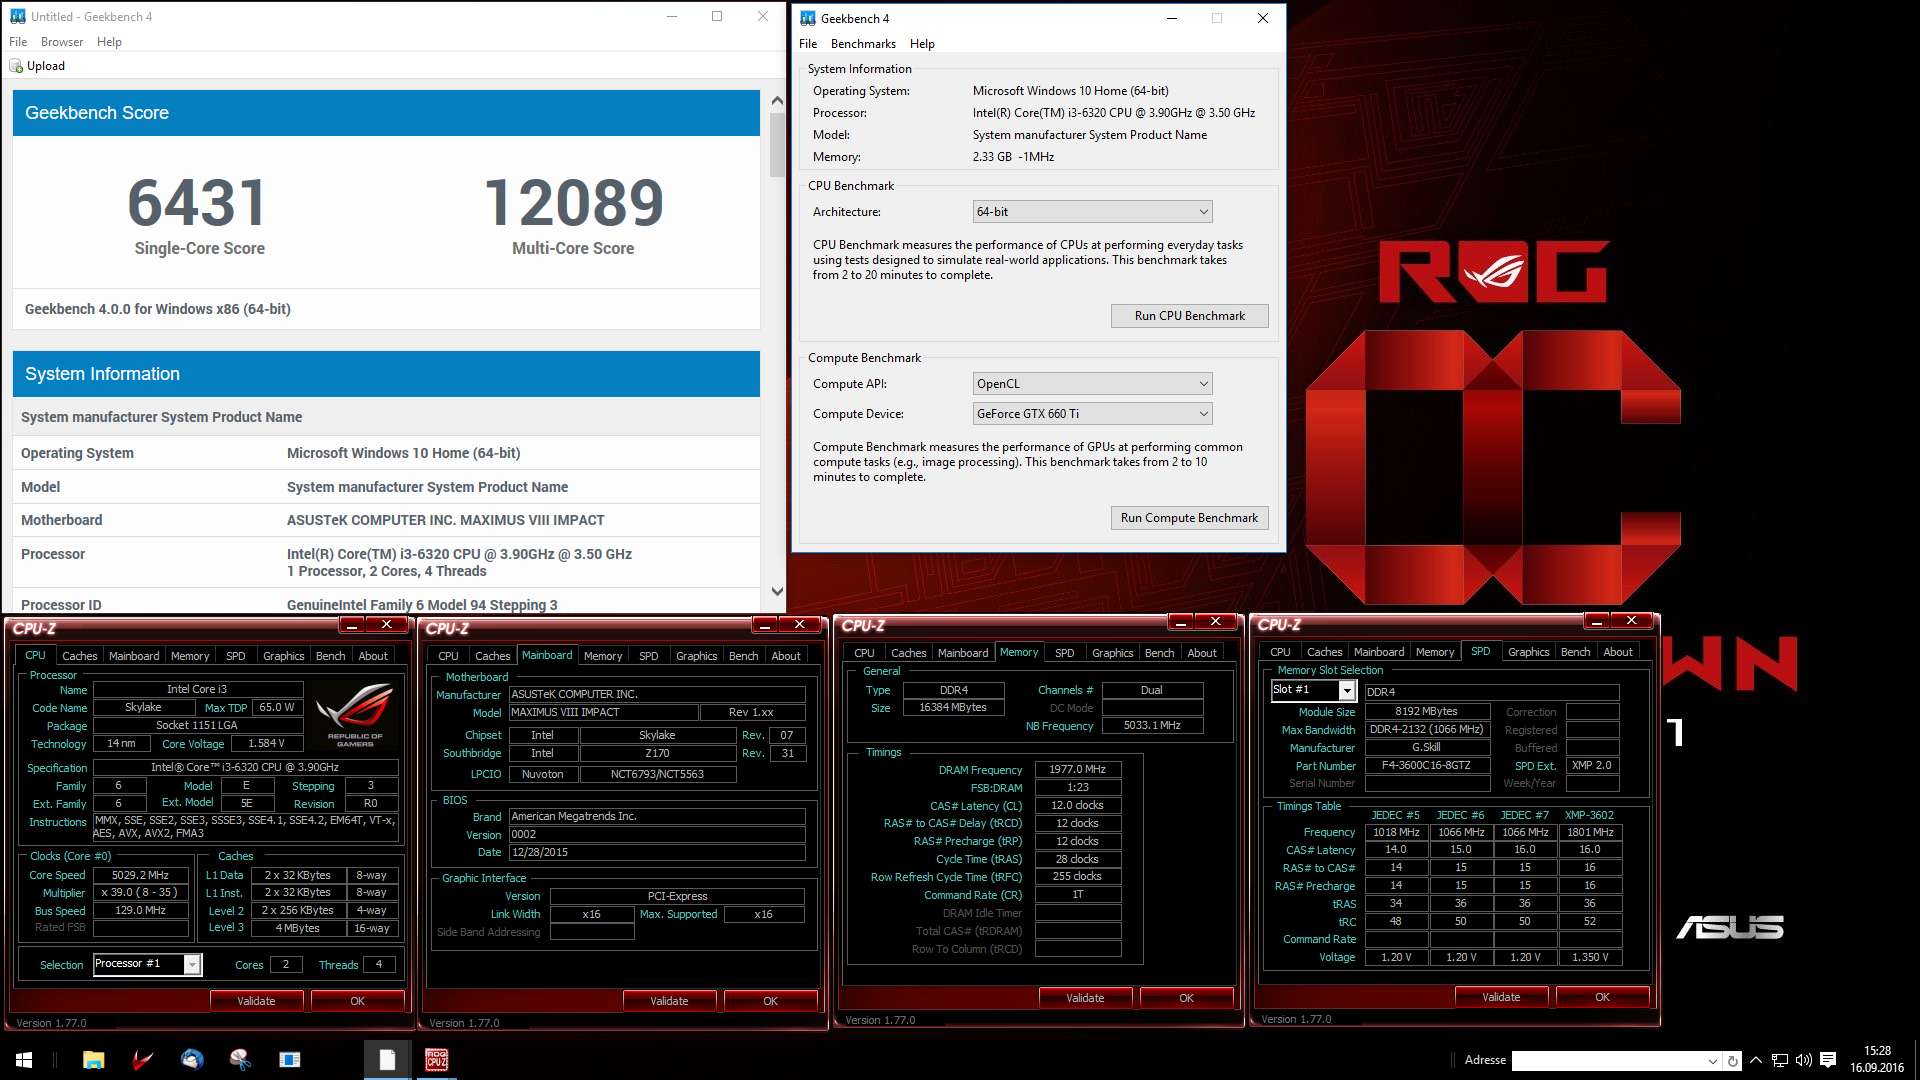Click the Upload icon in the Geekbench toolbar
Screen dimensions: 1920x1080
16,66
